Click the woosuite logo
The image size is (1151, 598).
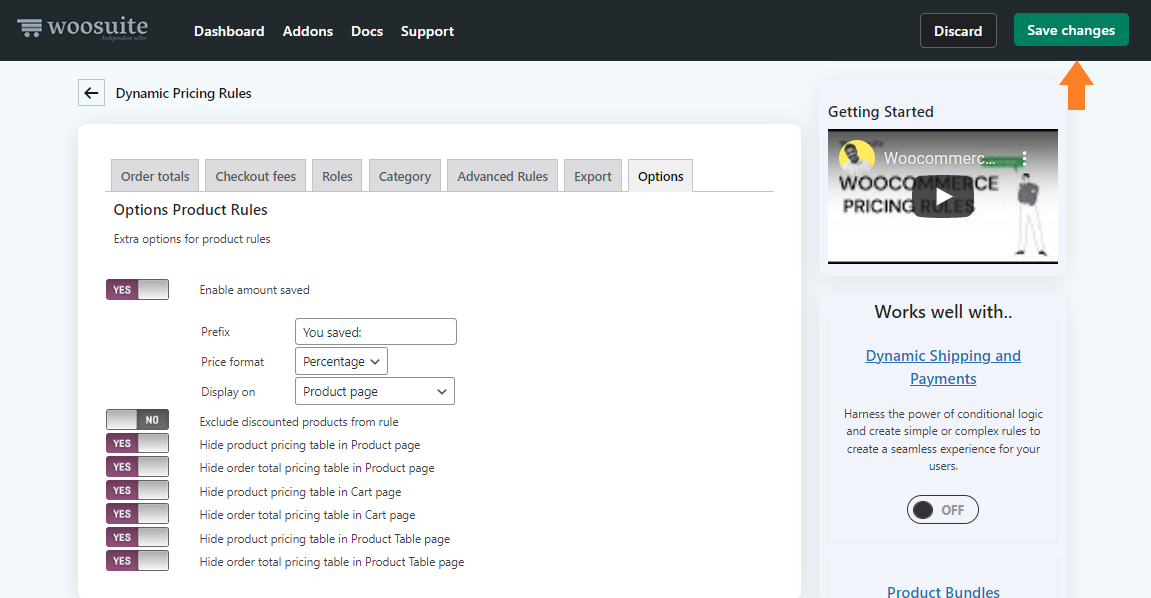pyautogui.click(x=82, y=29)
